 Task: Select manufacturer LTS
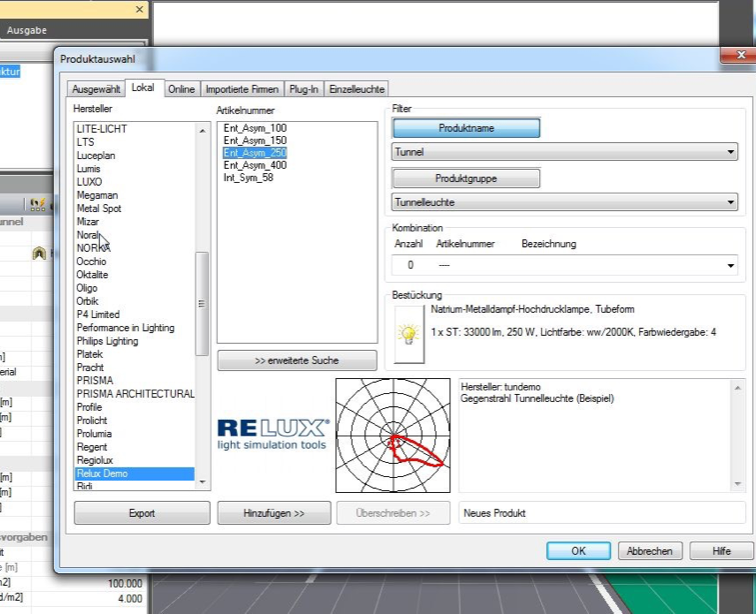pyautogui.click(x=85, y=142)
